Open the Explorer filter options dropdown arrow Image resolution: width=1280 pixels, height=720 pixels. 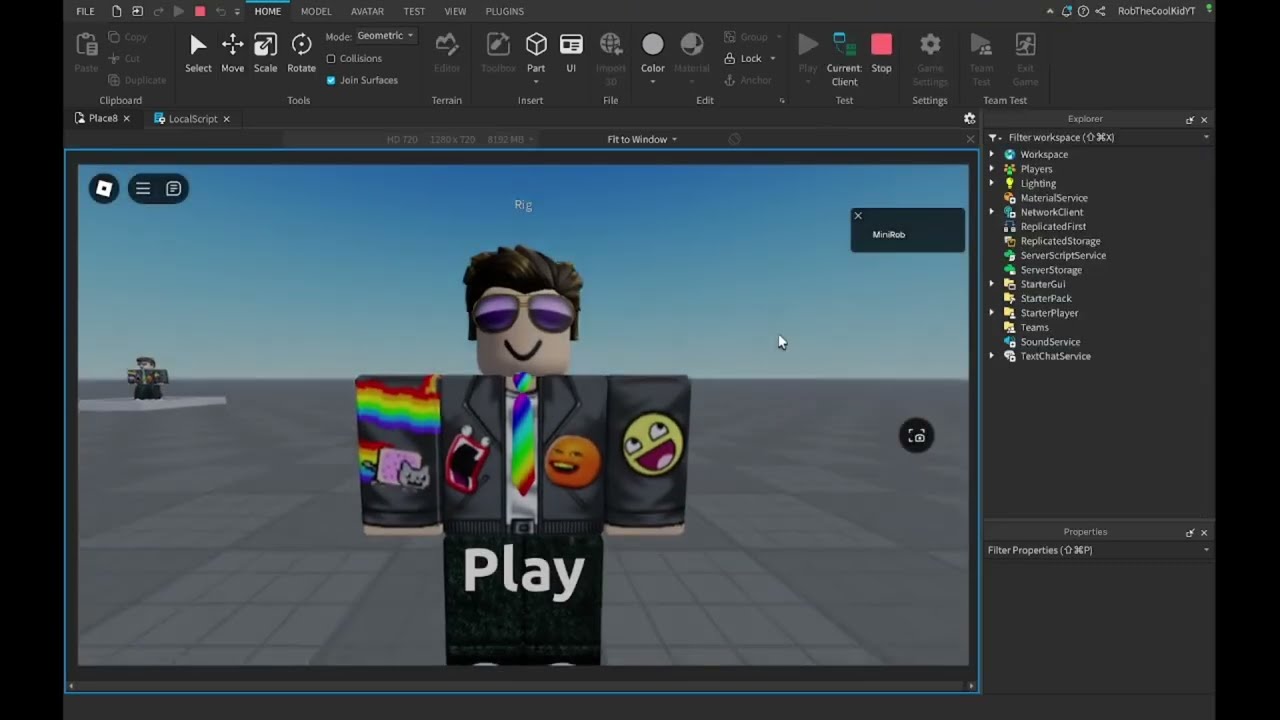click(1206, 137)
